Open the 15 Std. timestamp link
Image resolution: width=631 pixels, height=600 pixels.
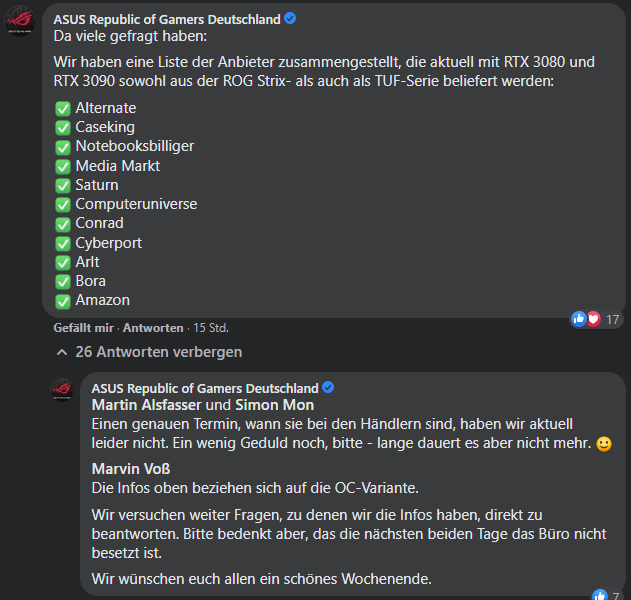(x=210, y=328)
